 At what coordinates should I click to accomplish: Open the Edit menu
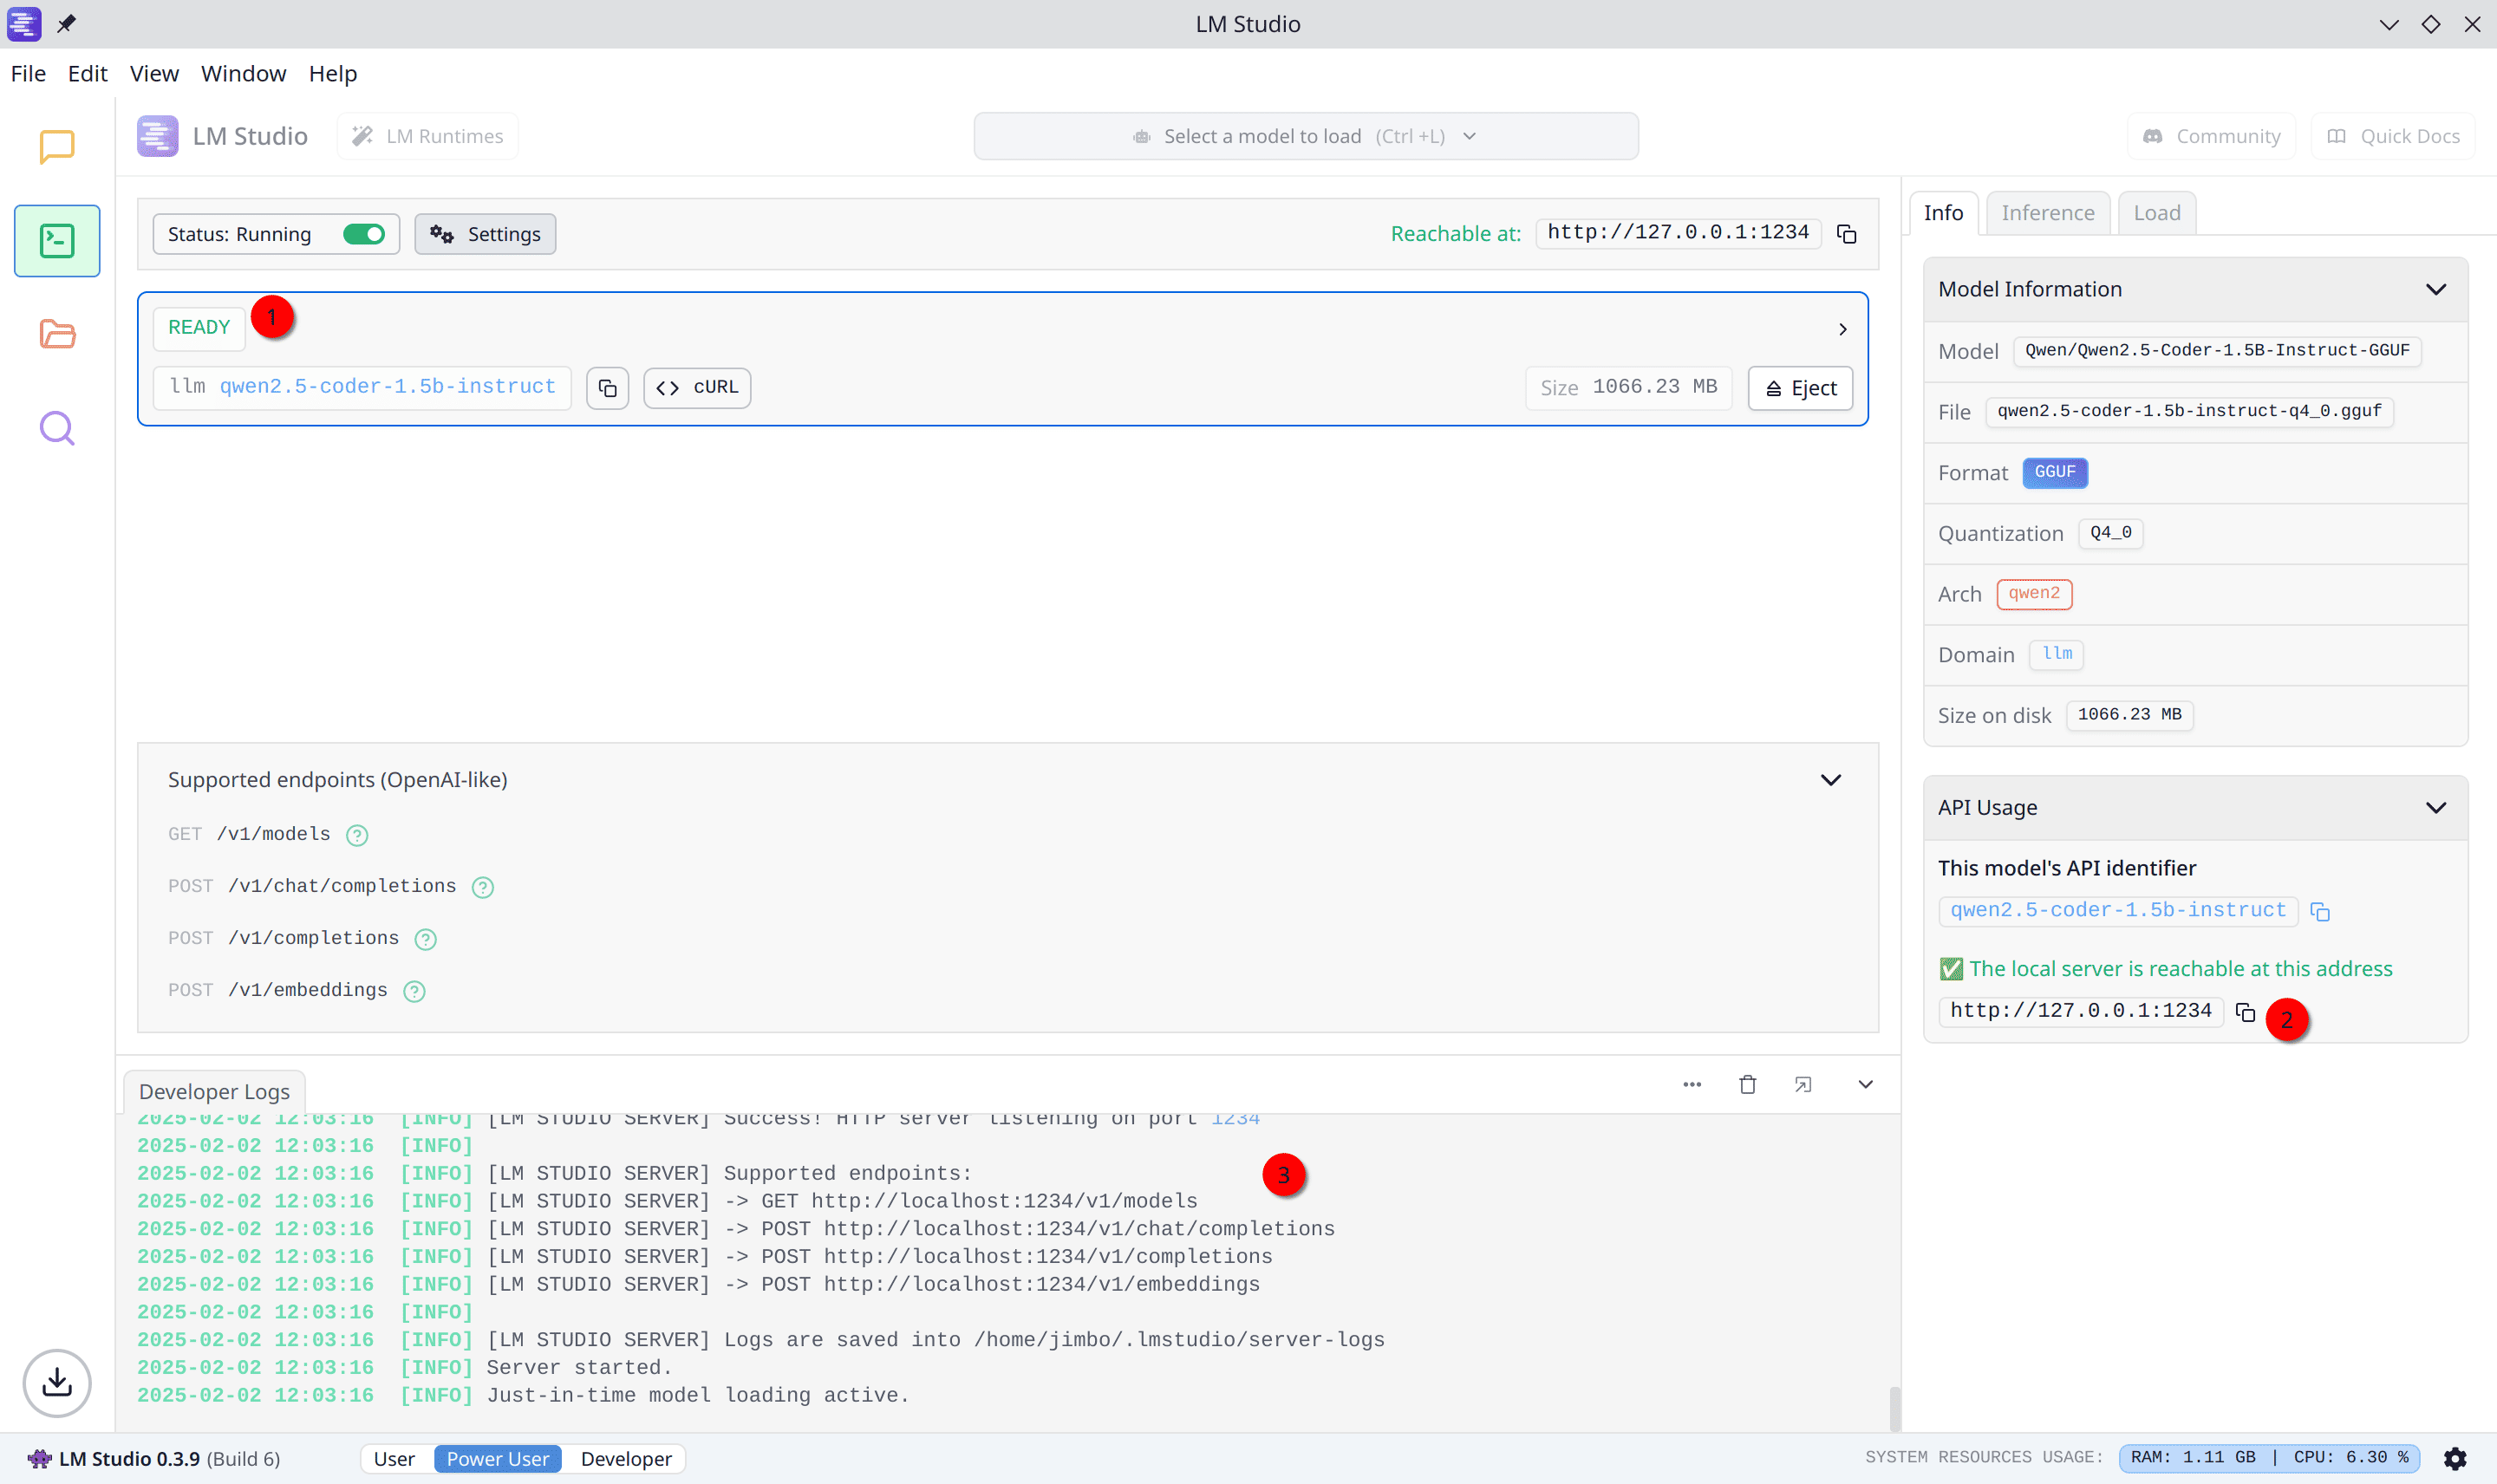(87, 73)
